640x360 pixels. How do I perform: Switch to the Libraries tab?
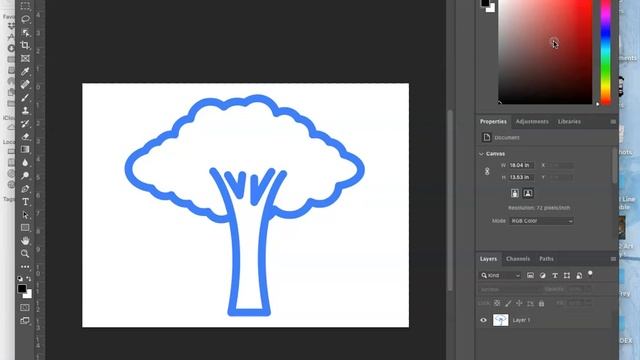tap(569, 122)
